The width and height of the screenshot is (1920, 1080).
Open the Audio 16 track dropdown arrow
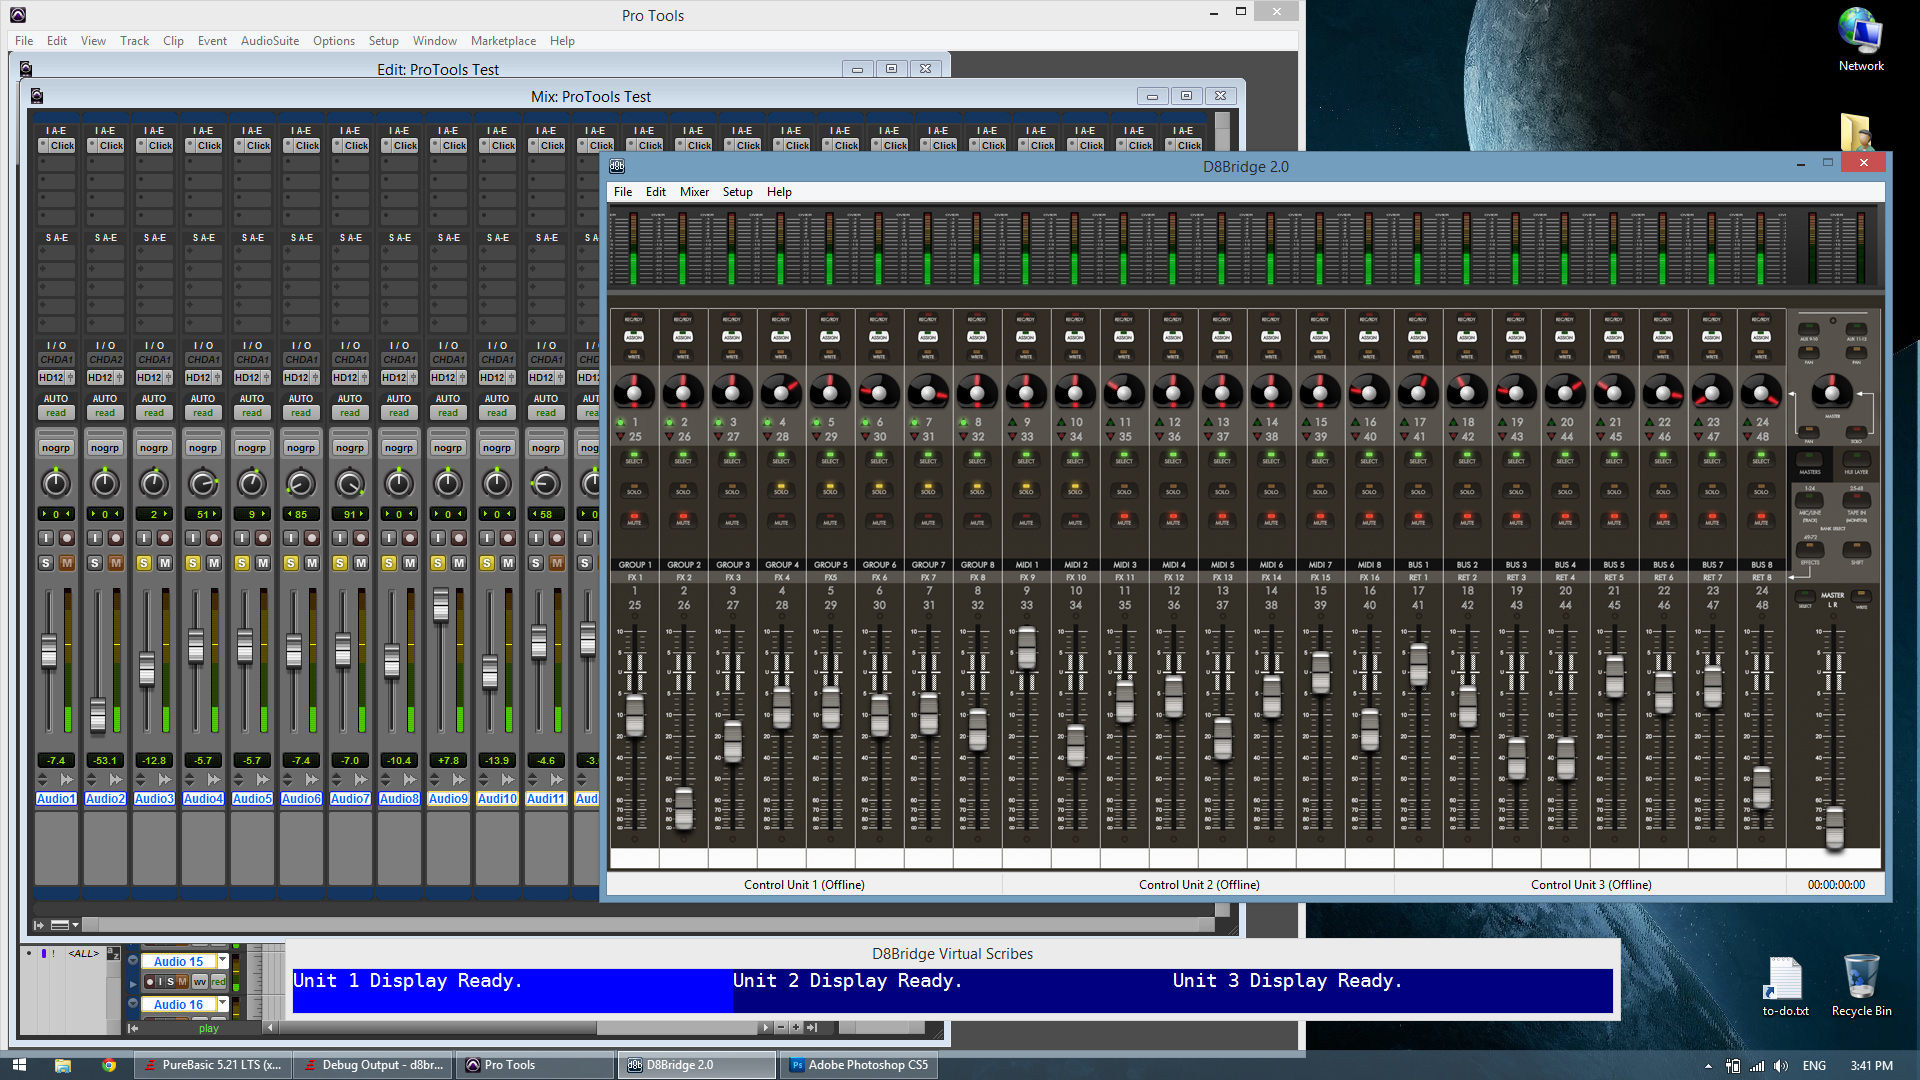click(x=222, y=1004)
